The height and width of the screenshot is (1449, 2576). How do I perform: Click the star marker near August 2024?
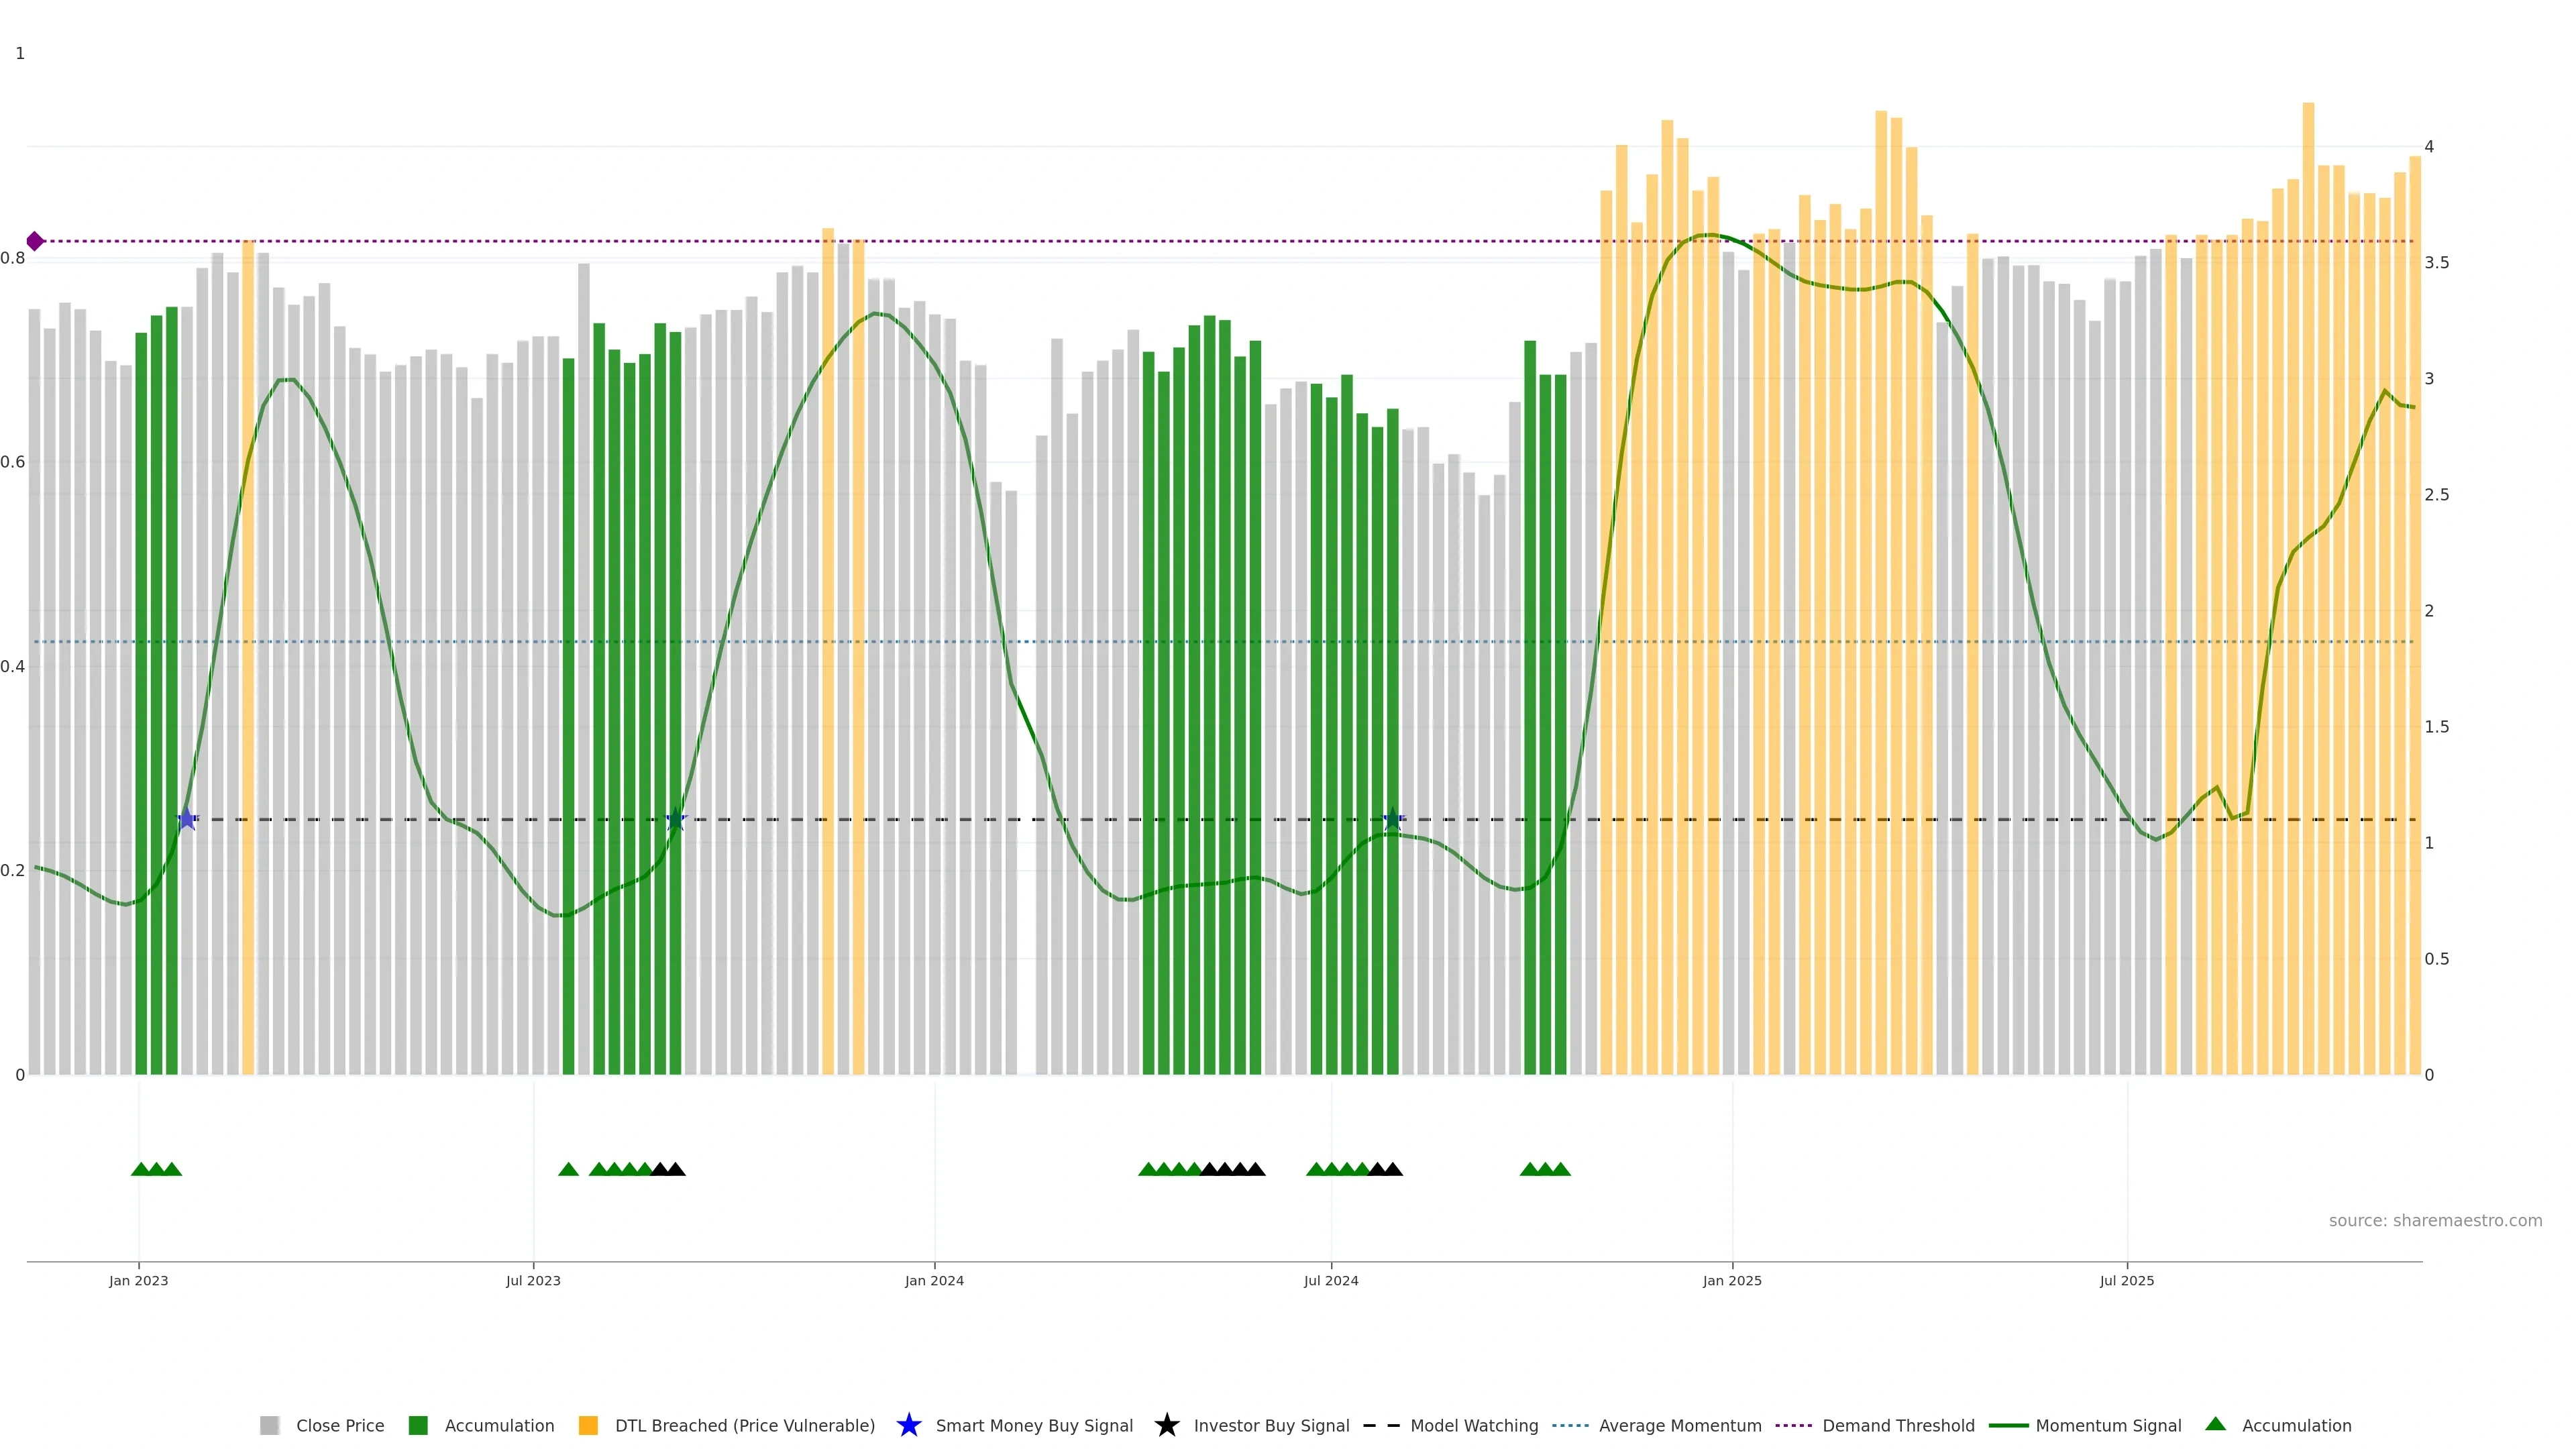coord(1393,819)
